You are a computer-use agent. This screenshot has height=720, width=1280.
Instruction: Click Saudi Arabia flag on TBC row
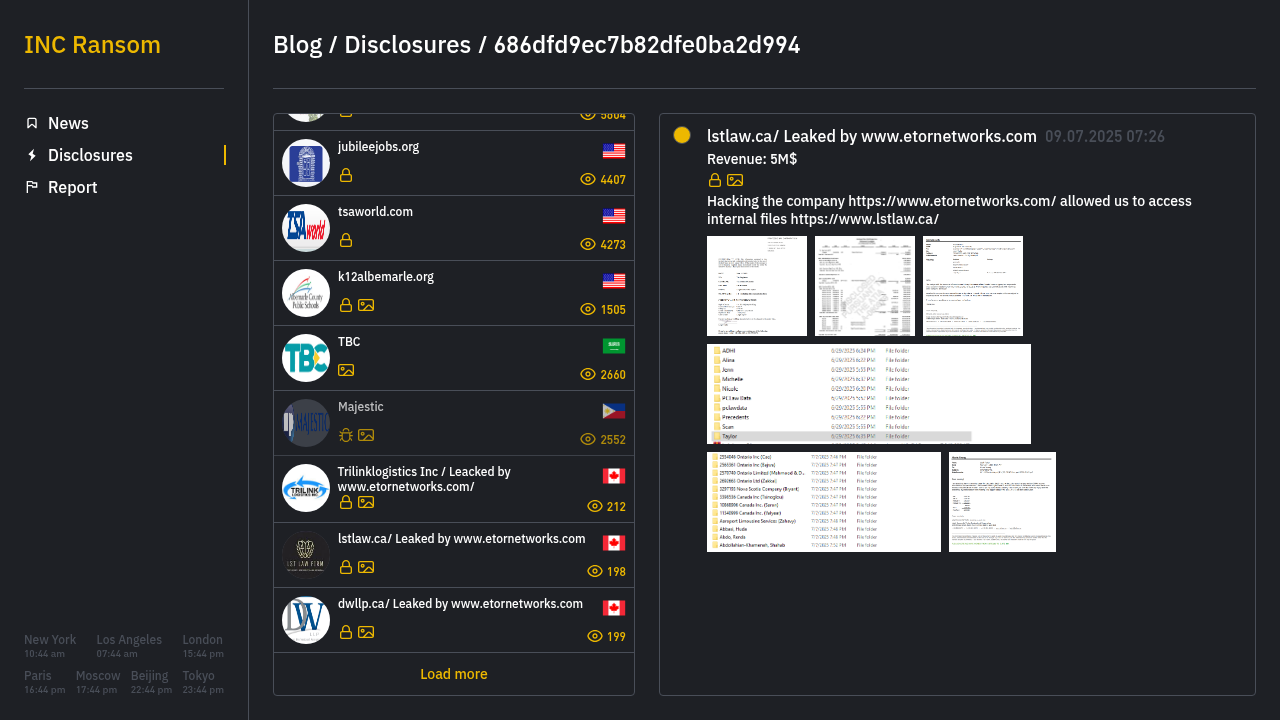point(614,346)
